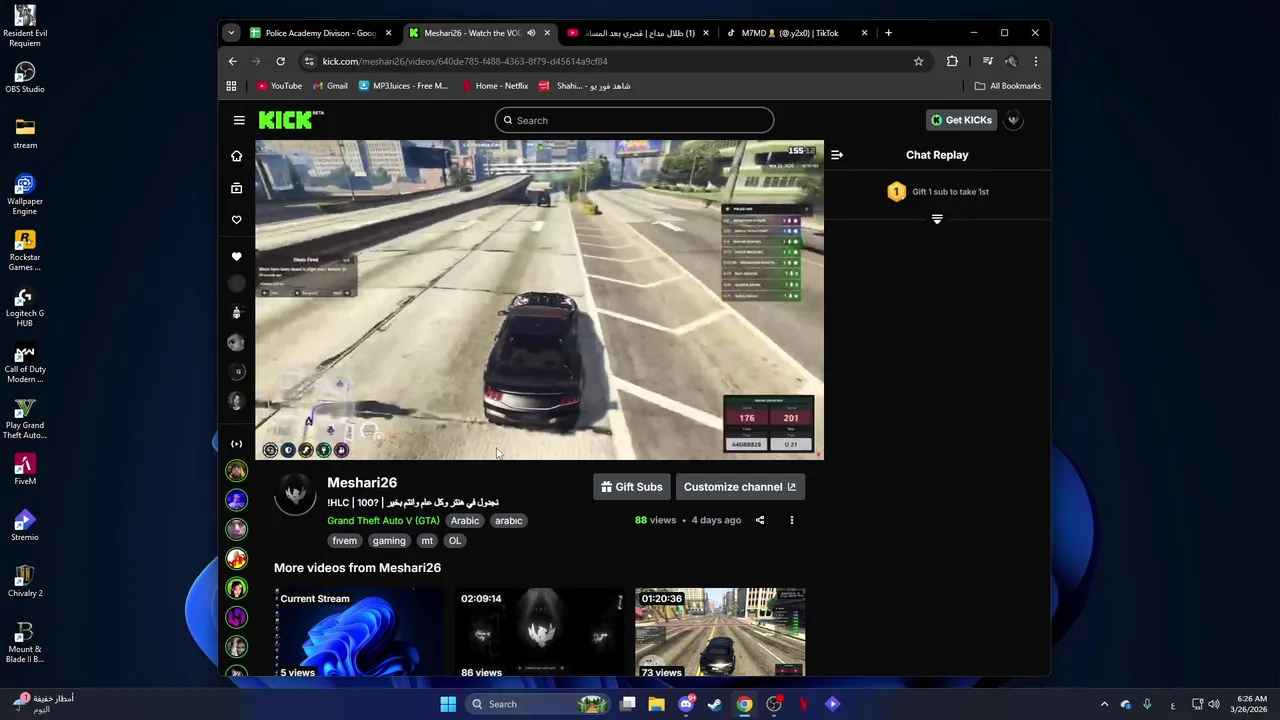Open volume control in system tray
Image resolution: width=1280 pixels, height=720 pixels.
tap(1214, 704)
